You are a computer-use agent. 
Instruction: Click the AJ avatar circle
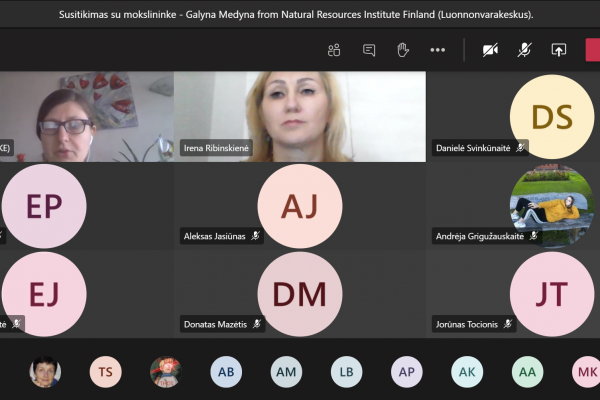(300, 206)
